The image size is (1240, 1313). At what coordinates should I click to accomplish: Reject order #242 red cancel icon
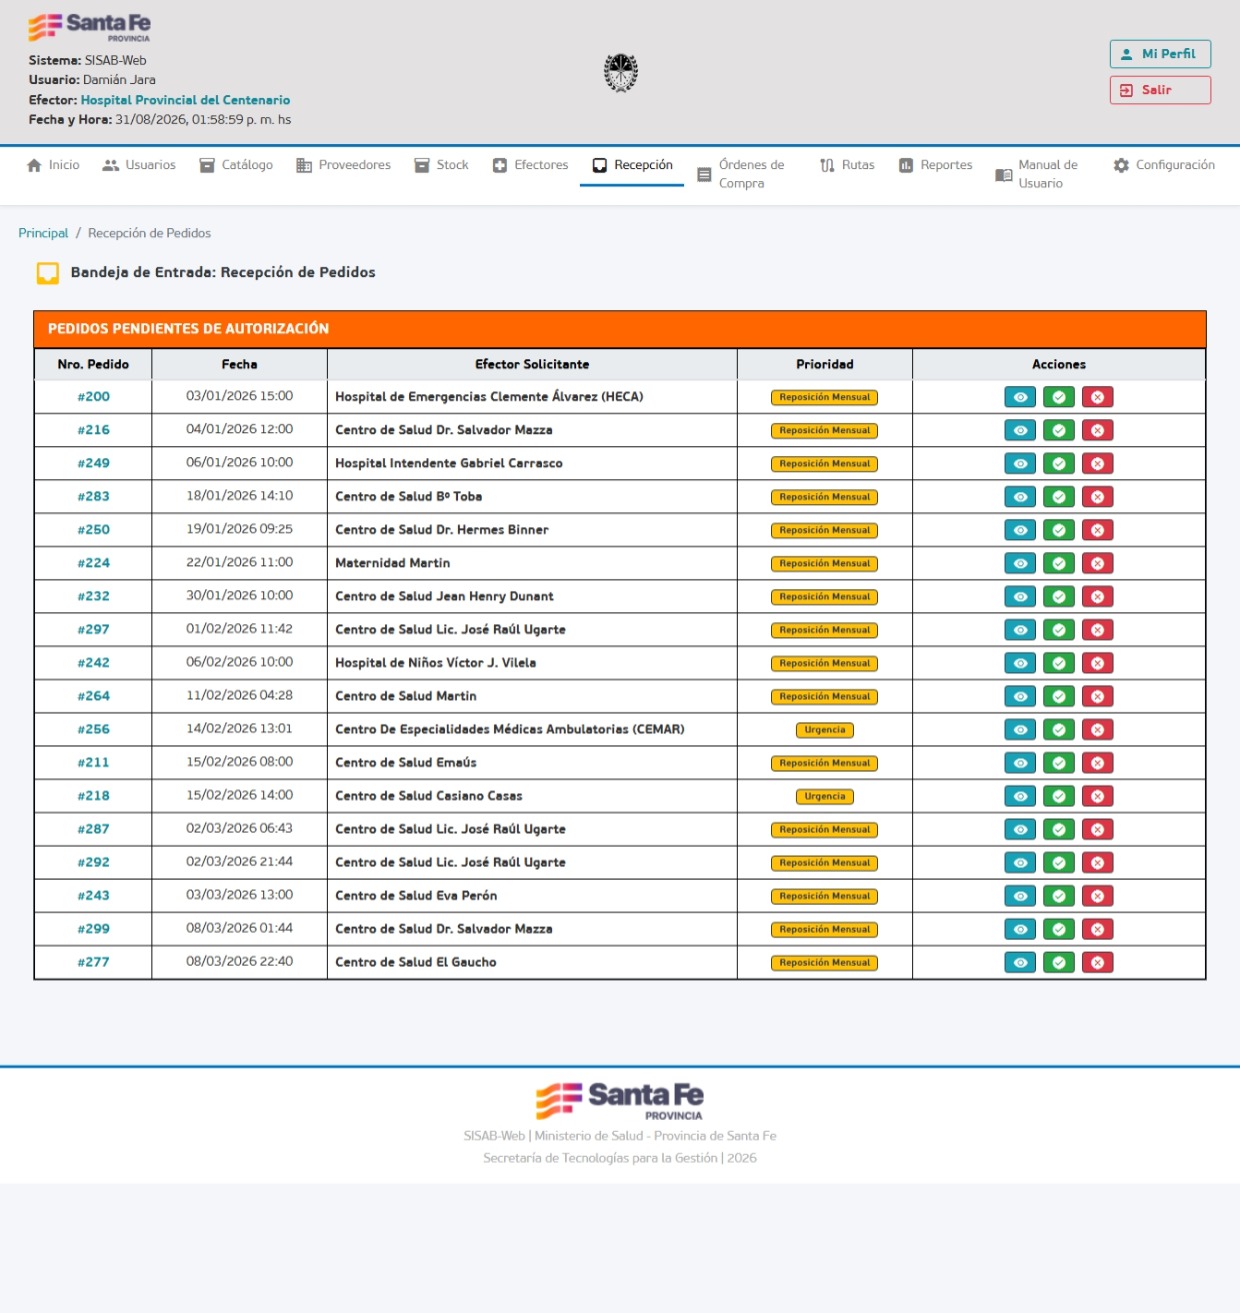tap(1097, 663)
